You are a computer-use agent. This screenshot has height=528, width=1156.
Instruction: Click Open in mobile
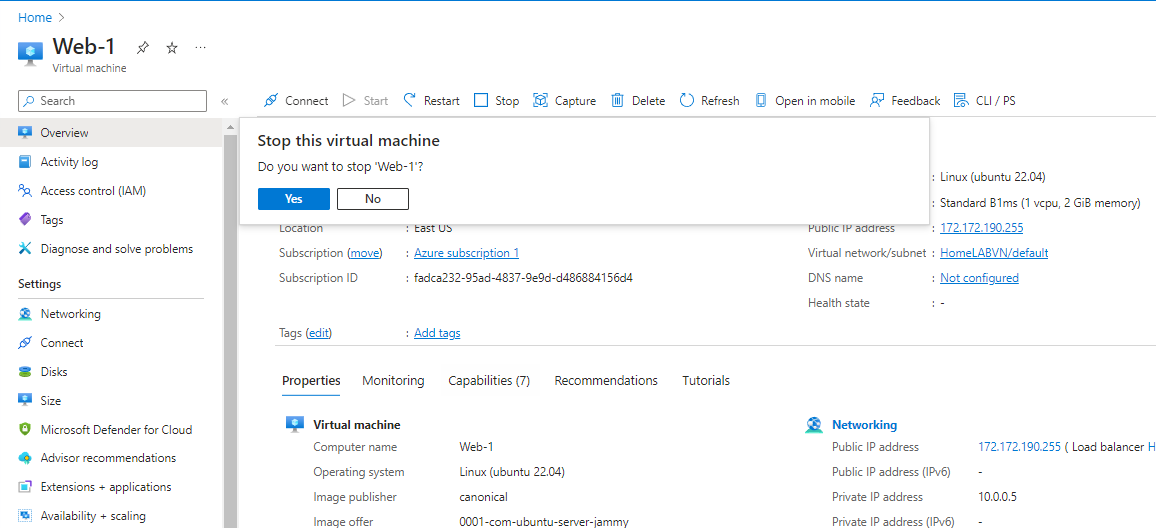tap(805, 101)
